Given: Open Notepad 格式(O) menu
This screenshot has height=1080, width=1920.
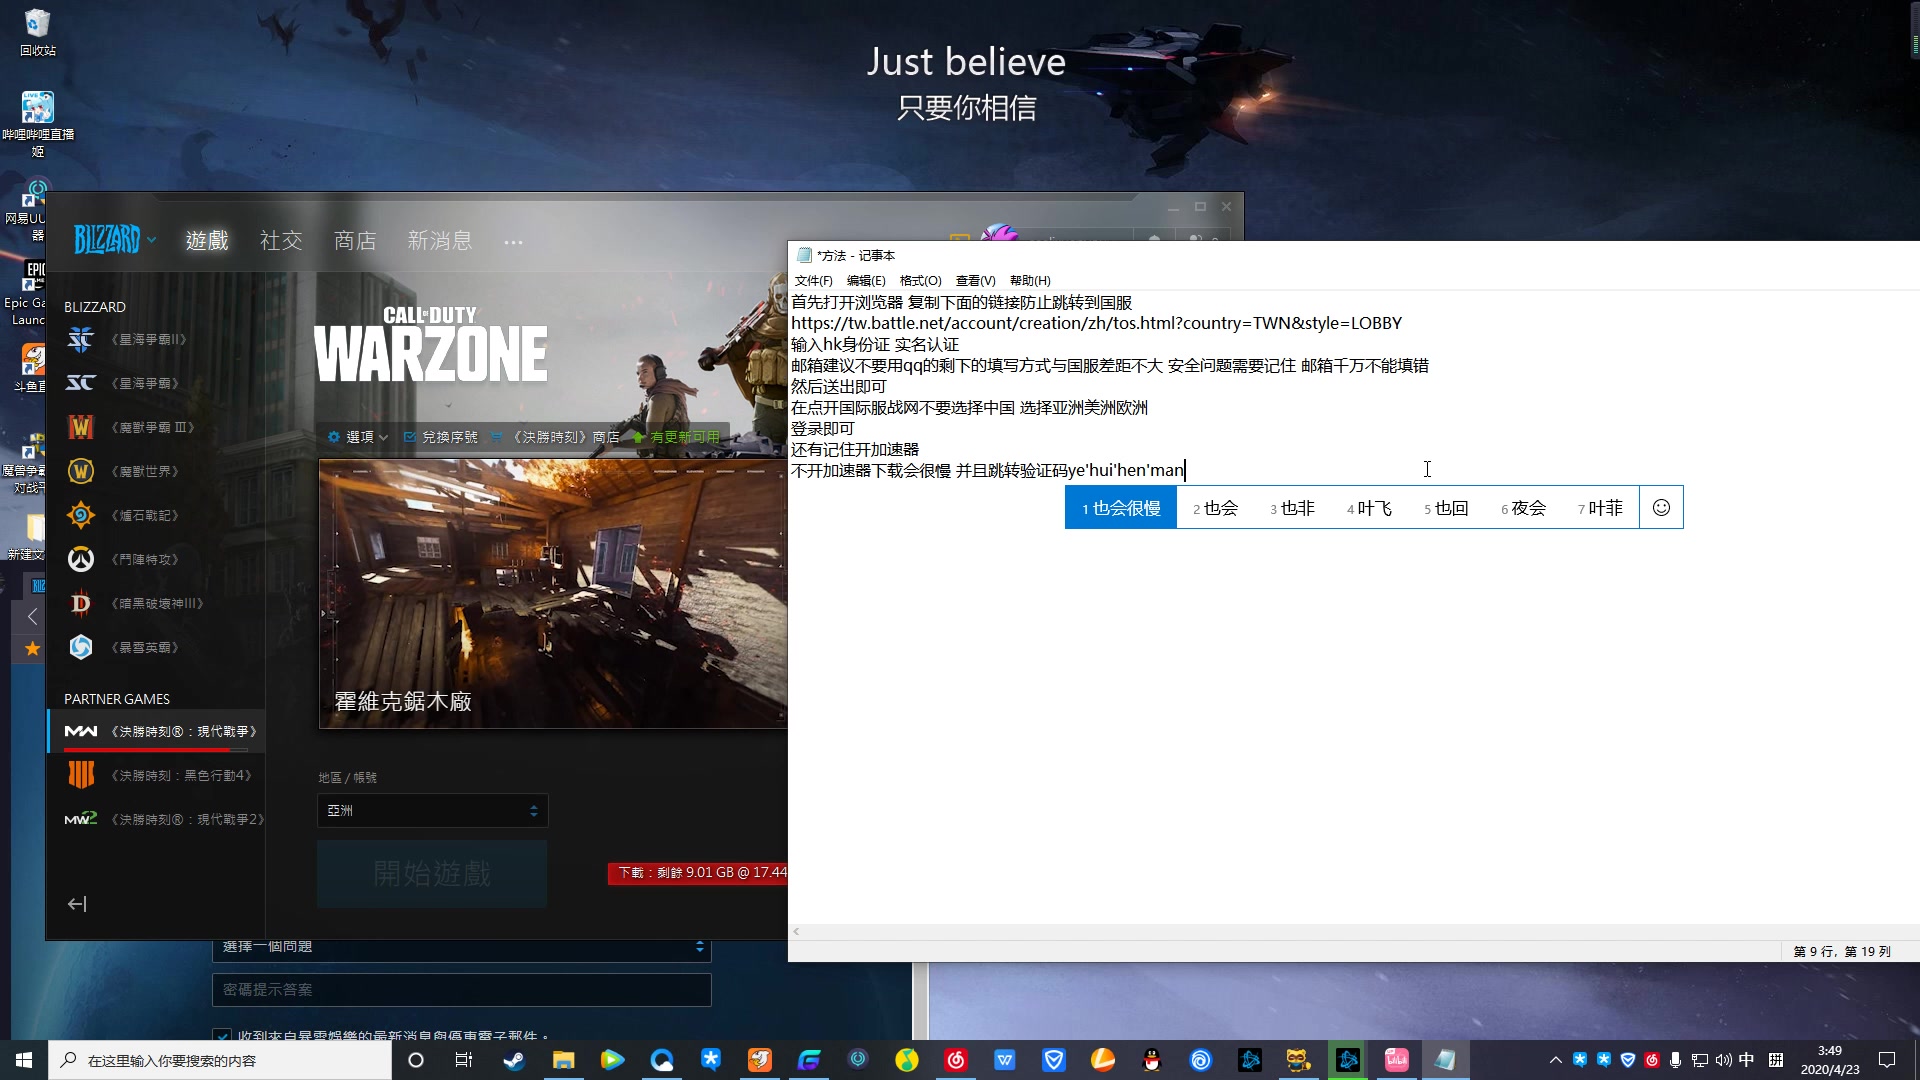Looking at the screenshot, I should (x=920, y=281).
